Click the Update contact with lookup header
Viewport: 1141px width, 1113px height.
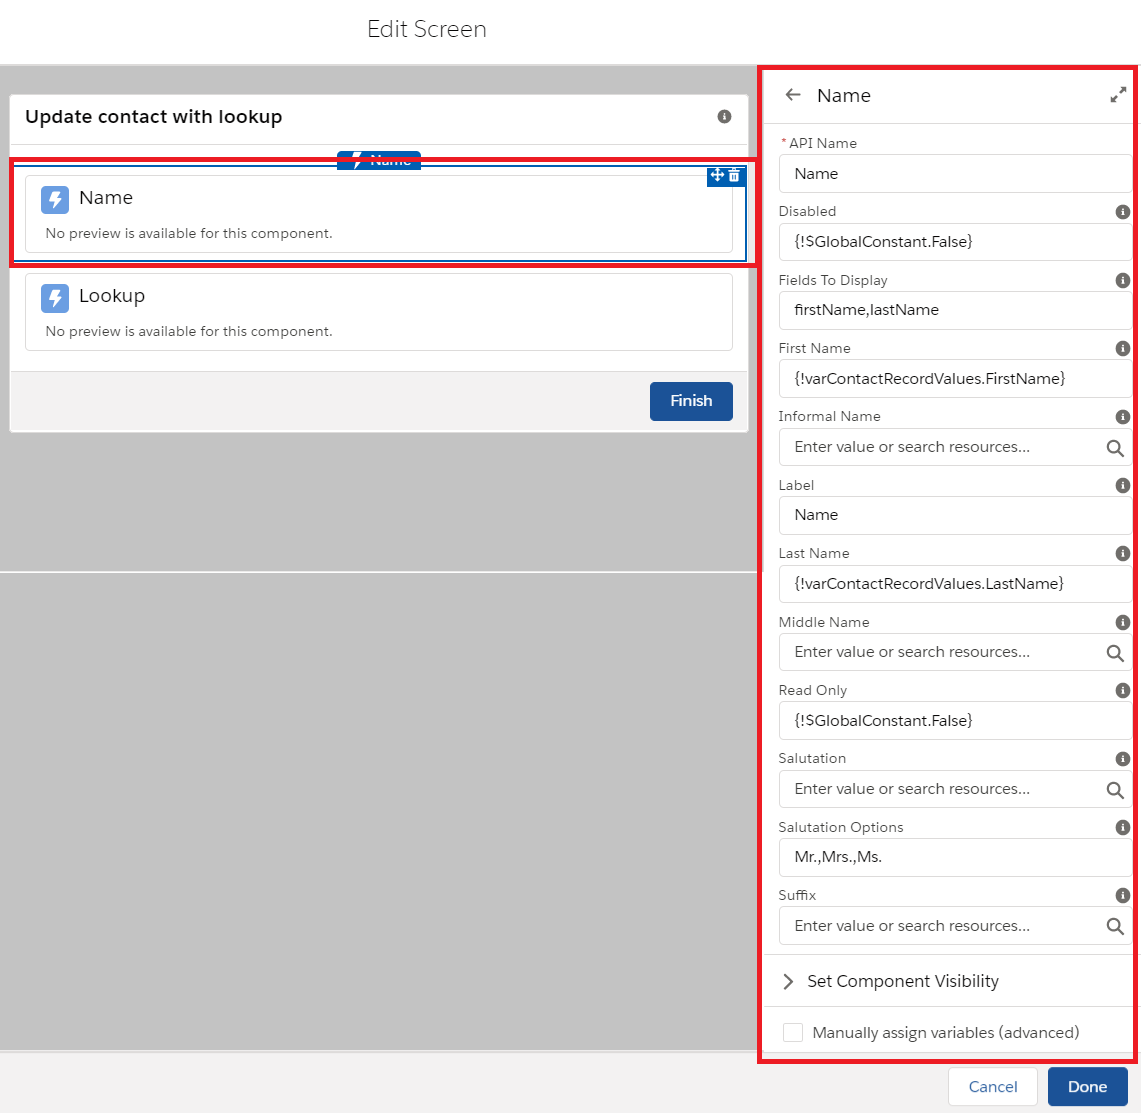coord(154,117)
